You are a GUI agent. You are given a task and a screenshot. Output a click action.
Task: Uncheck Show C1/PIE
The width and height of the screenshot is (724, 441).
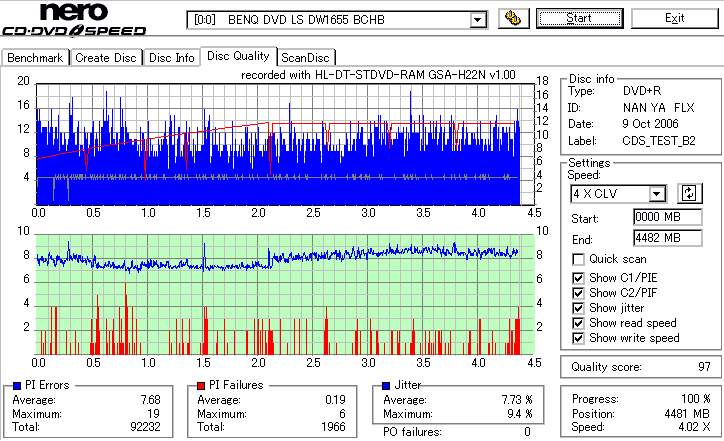coord(578,278)
